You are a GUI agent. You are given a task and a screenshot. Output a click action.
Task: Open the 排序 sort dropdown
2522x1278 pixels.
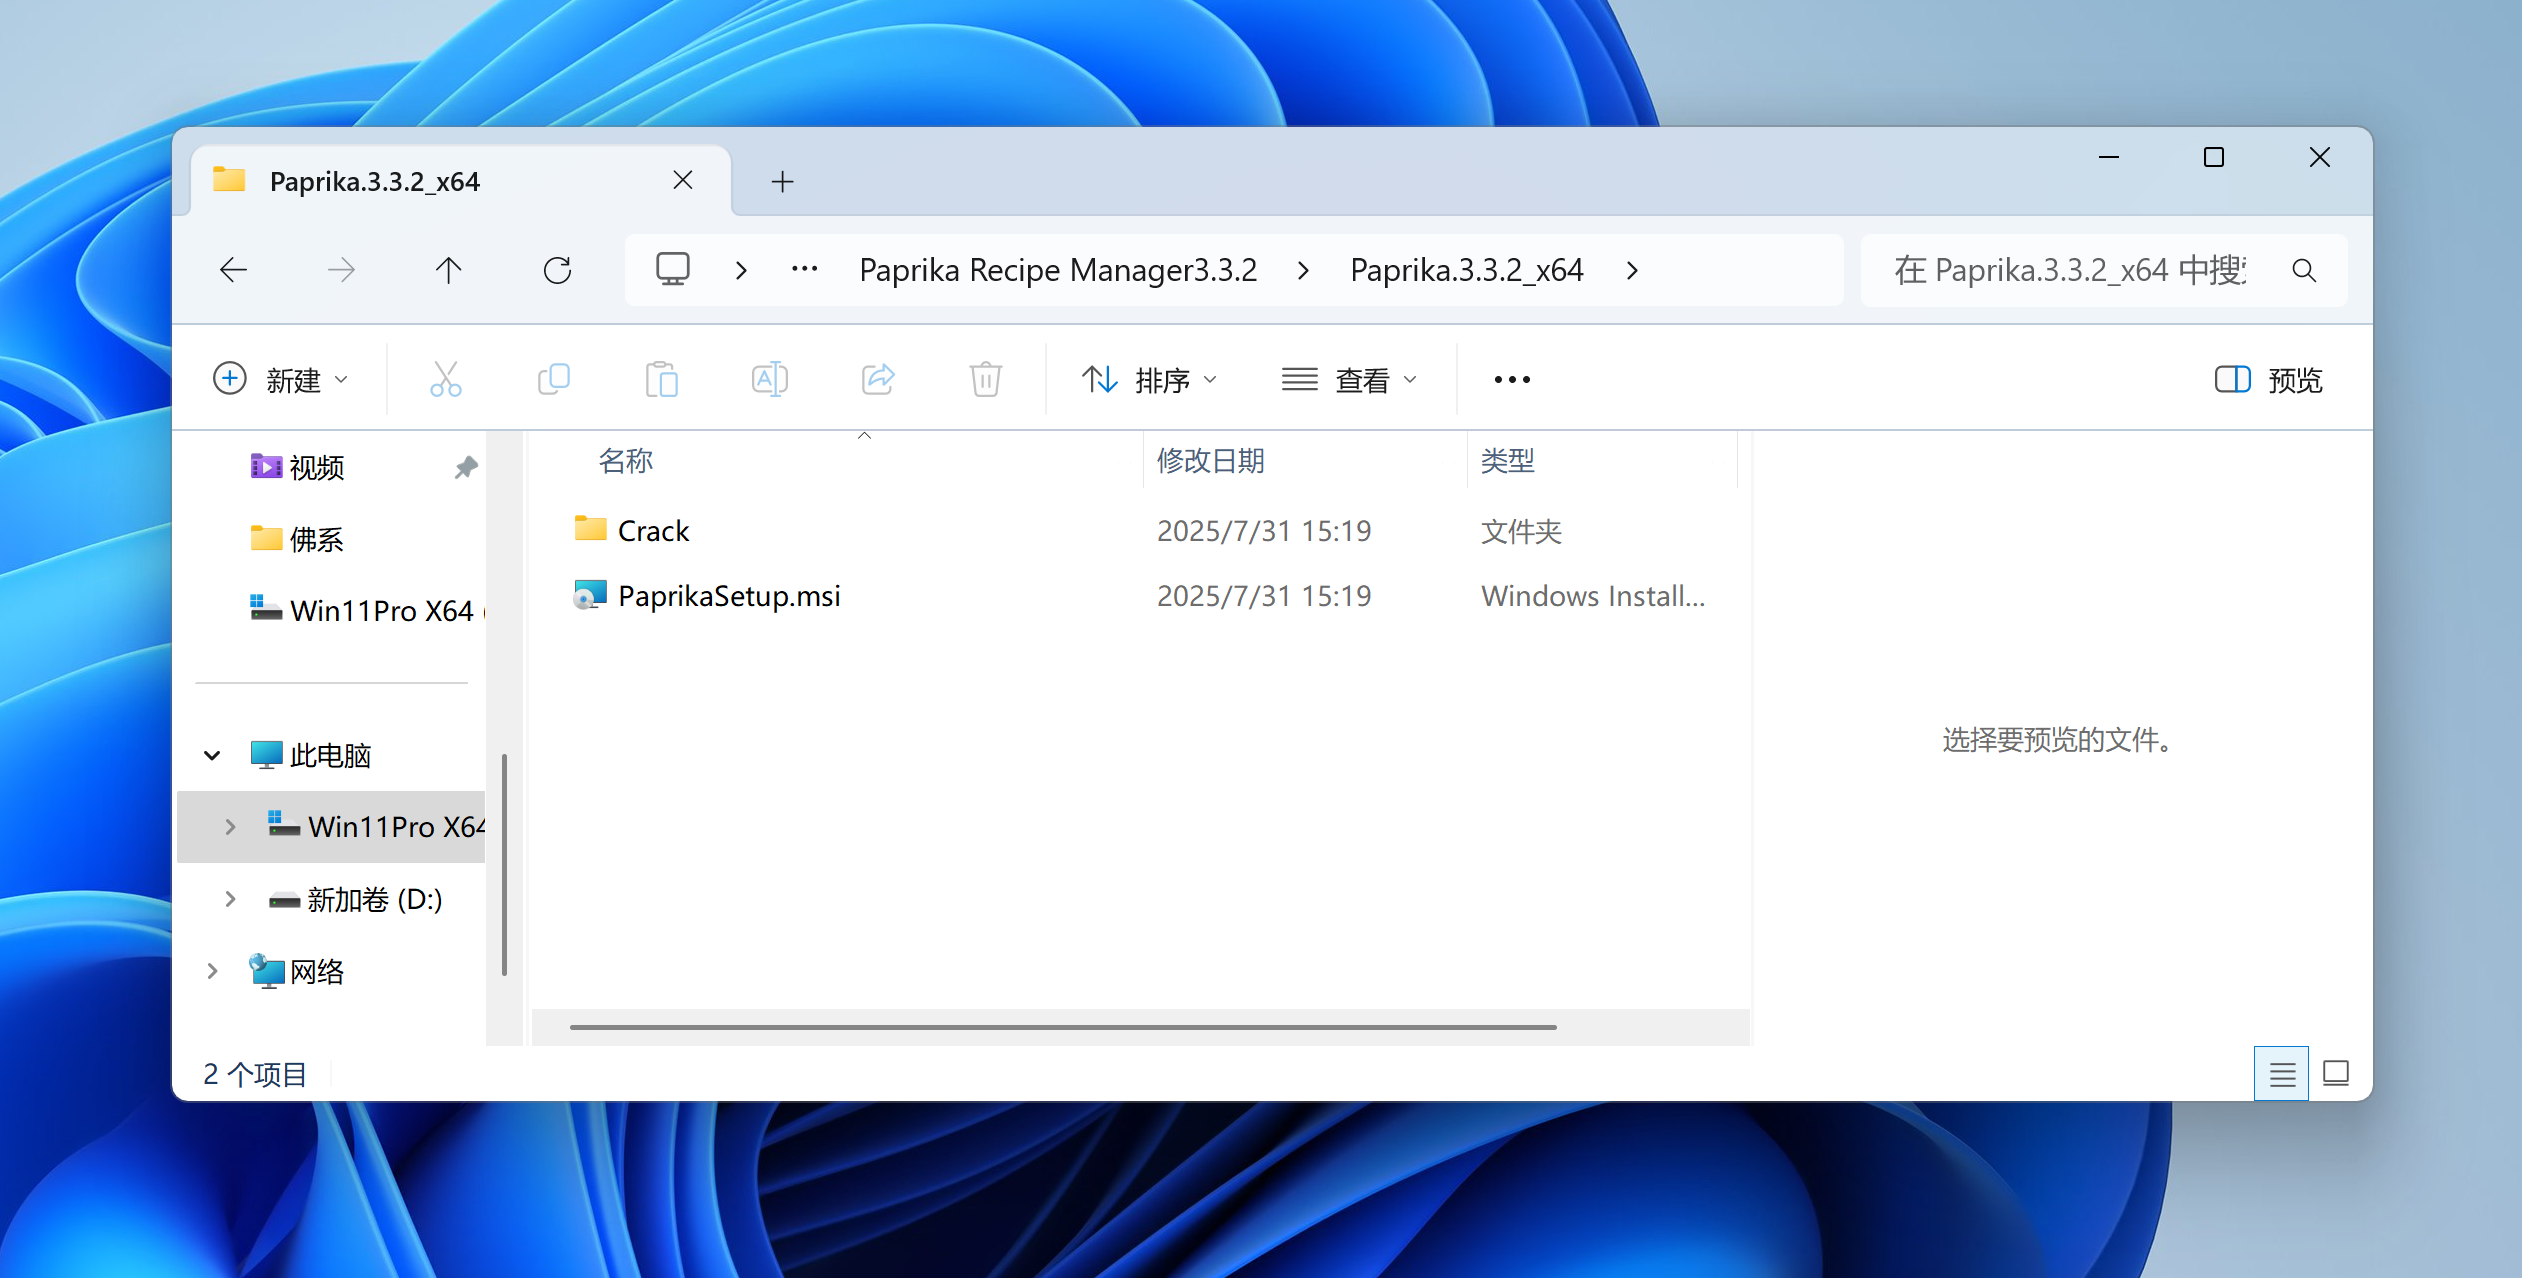pyautogui.click(x=1150, y=380)
